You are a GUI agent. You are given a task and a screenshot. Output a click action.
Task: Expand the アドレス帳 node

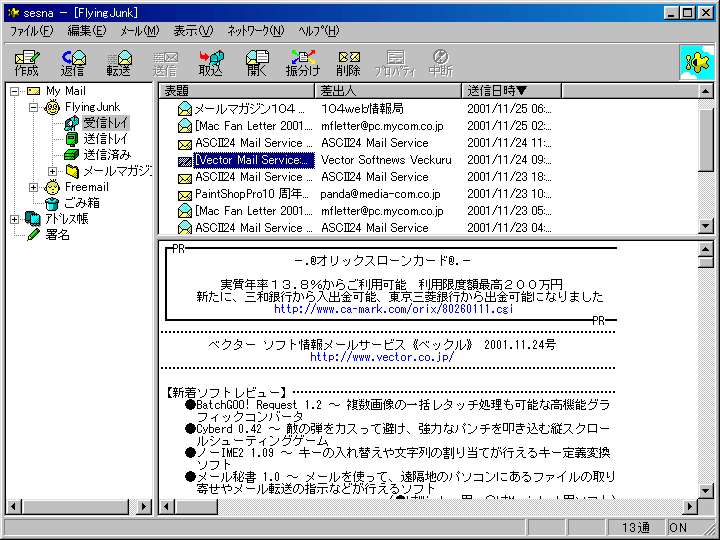[x=15, y=219]
